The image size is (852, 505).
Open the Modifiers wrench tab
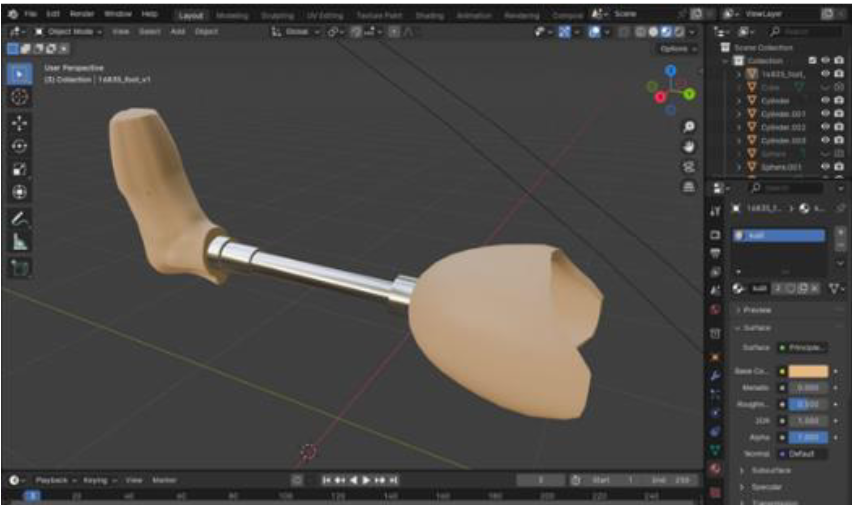(715, 376)
